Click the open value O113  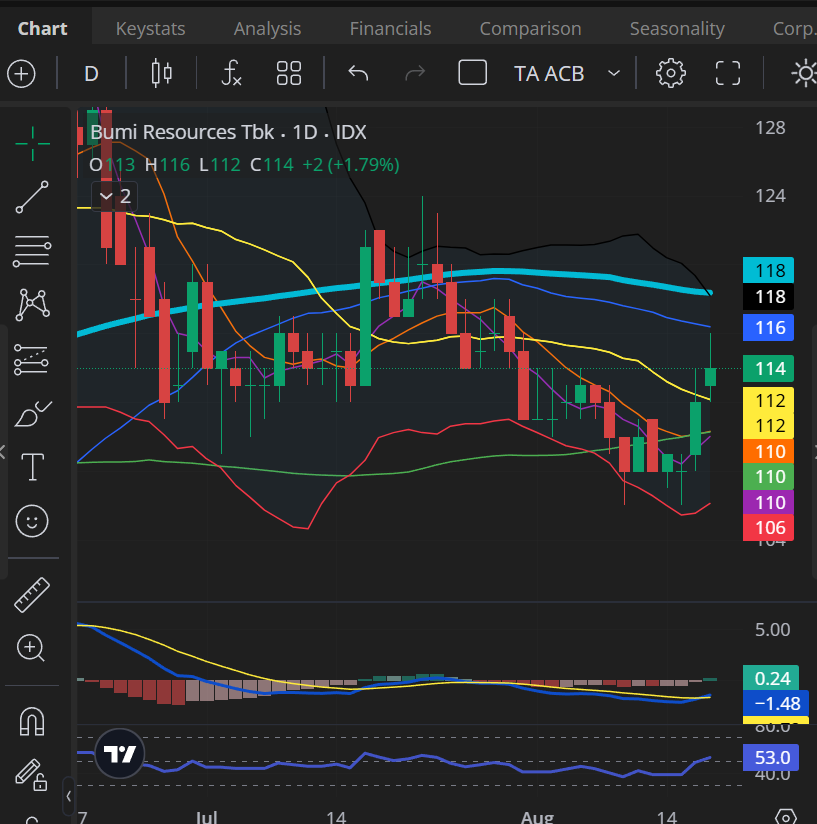pyautogui.click(x=112, y=165)
